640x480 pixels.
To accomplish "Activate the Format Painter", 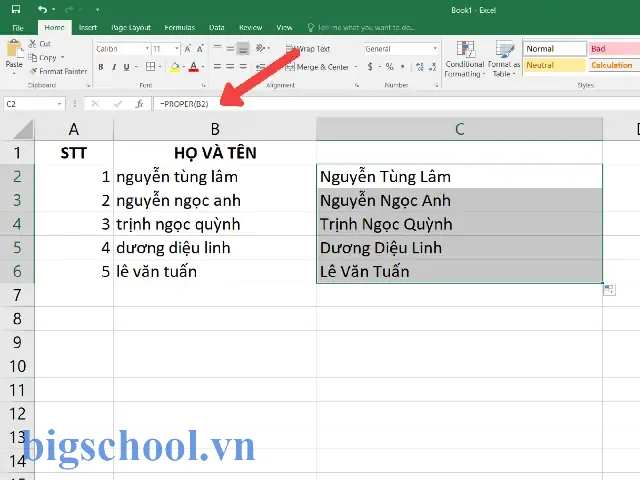I will click(x=58, y=71).
